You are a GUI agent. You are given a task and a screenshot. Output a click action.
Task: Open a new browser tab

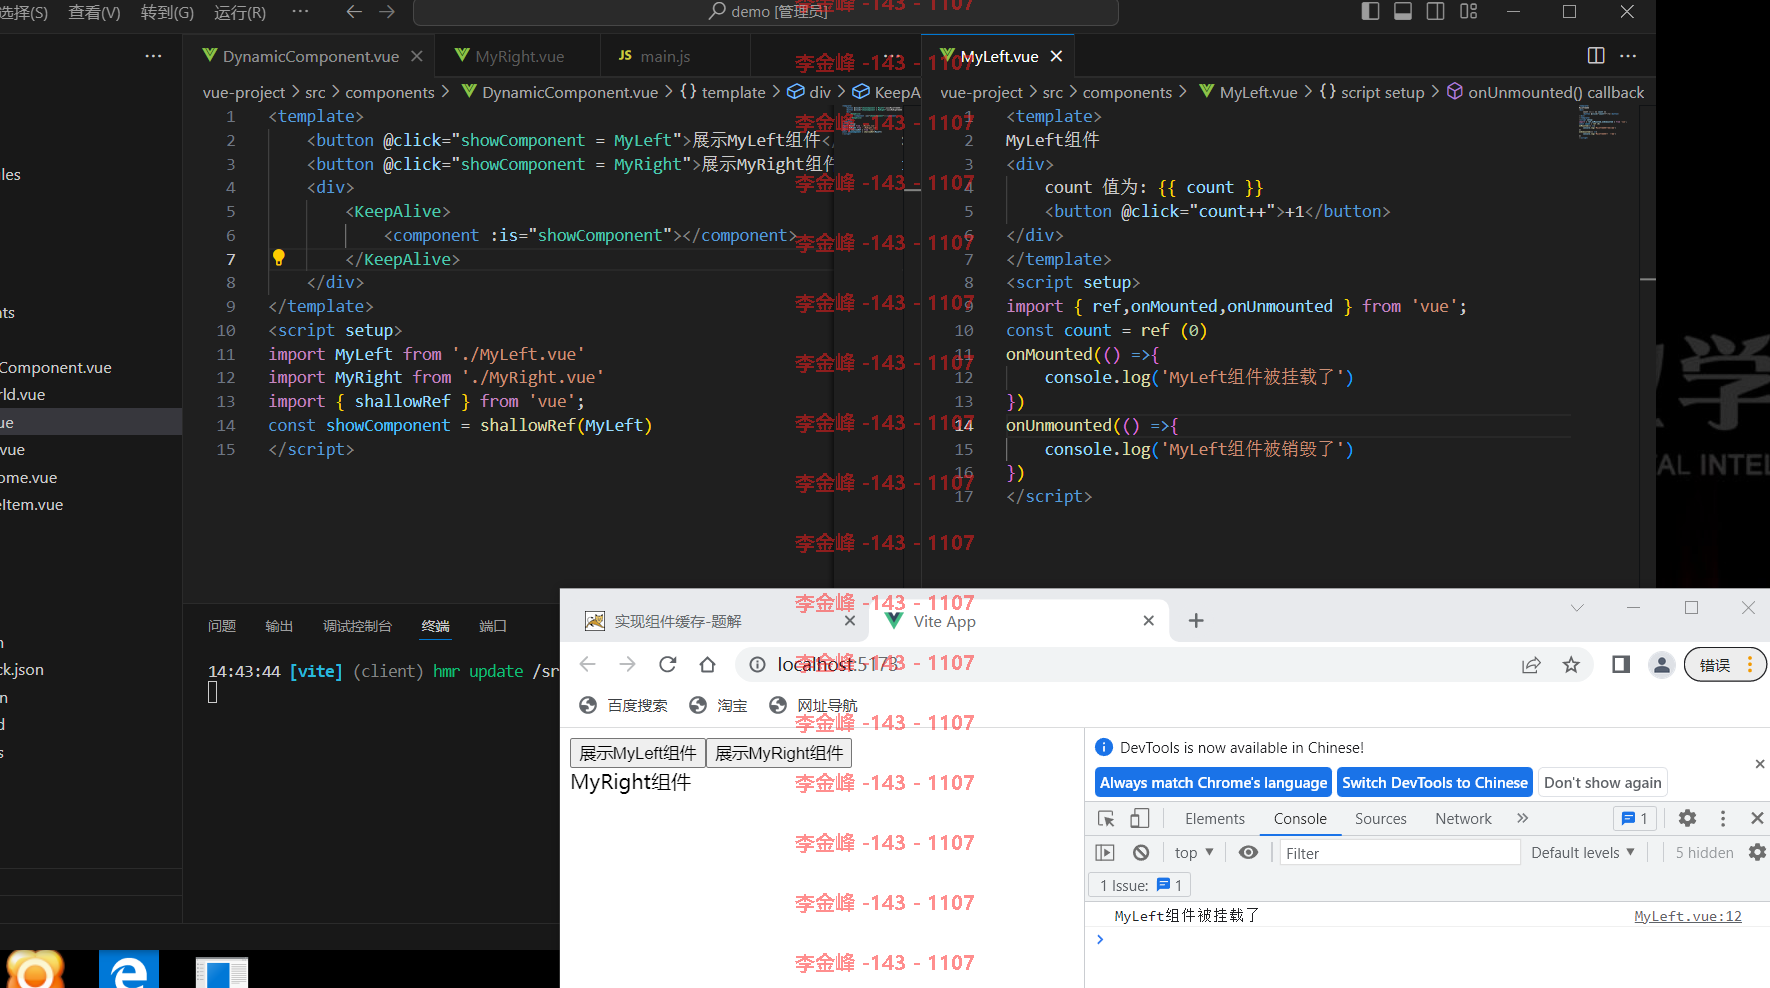[x=1196, y=621]
